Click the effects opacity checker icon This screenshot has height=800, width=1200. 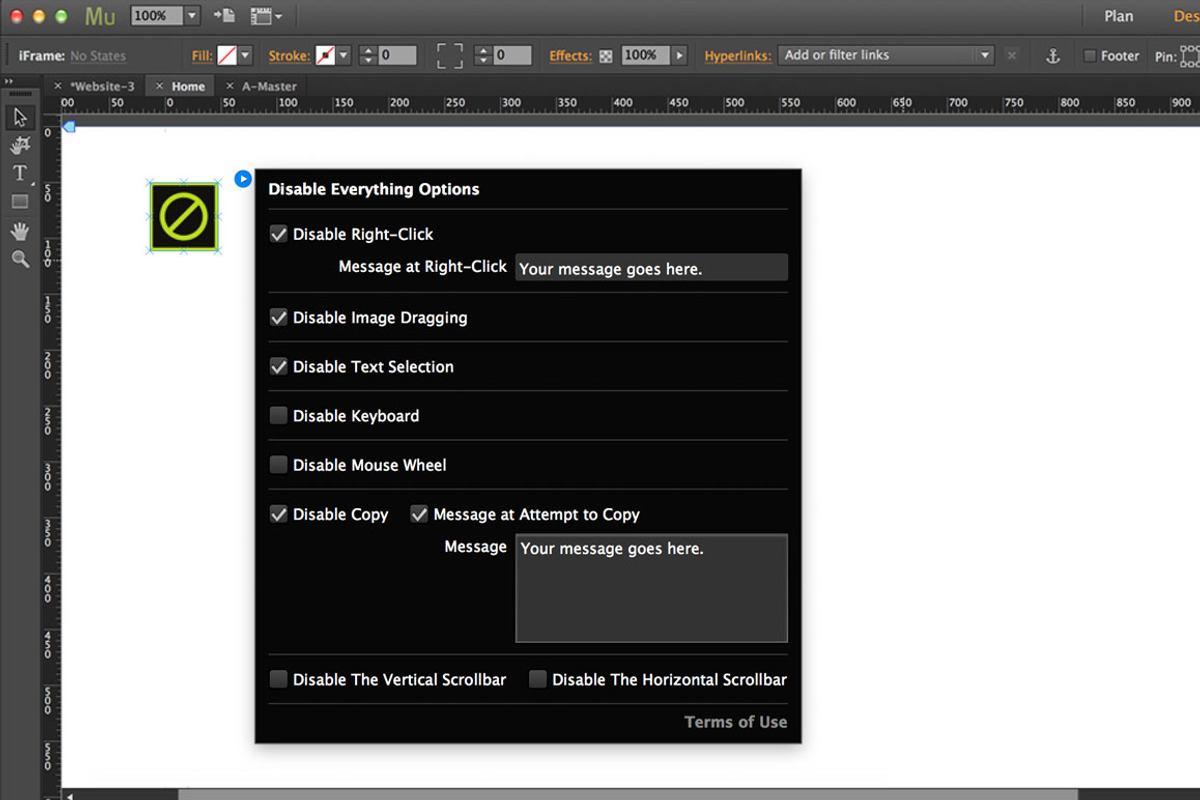(x=606, y=56)
